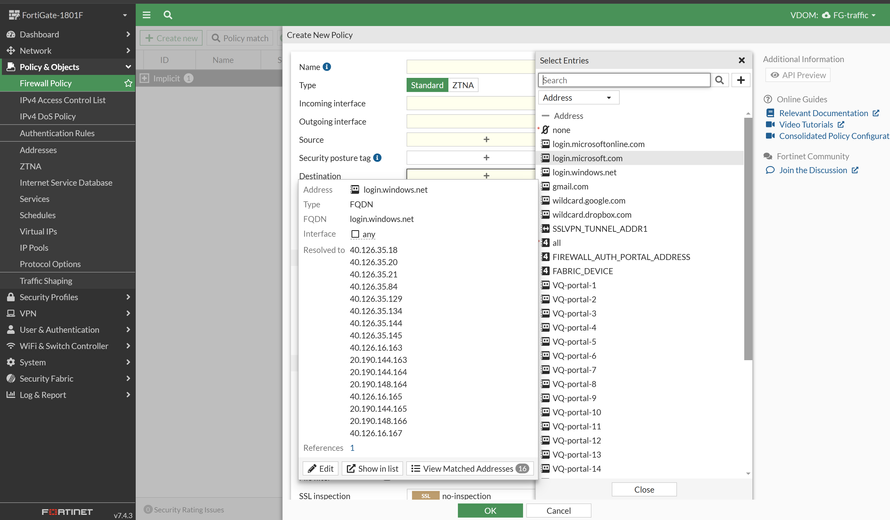This screenshot has height=520, width=890.
Task: Open IPv4 DoS Policy menu item
Action: [x=47, y=116]
